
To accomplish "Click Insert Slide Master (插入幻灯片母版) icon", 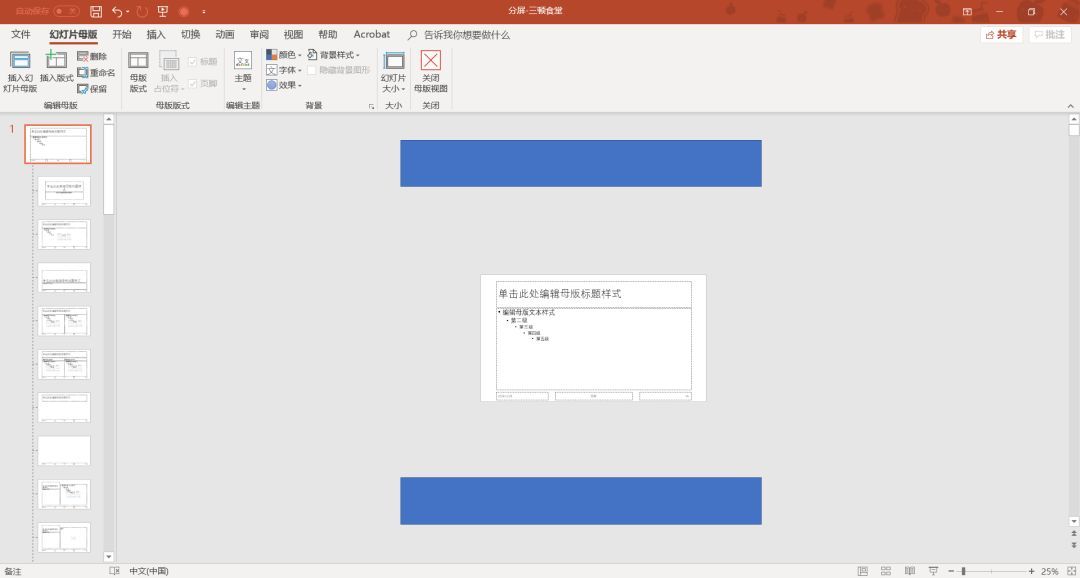I will coord(20,62).
